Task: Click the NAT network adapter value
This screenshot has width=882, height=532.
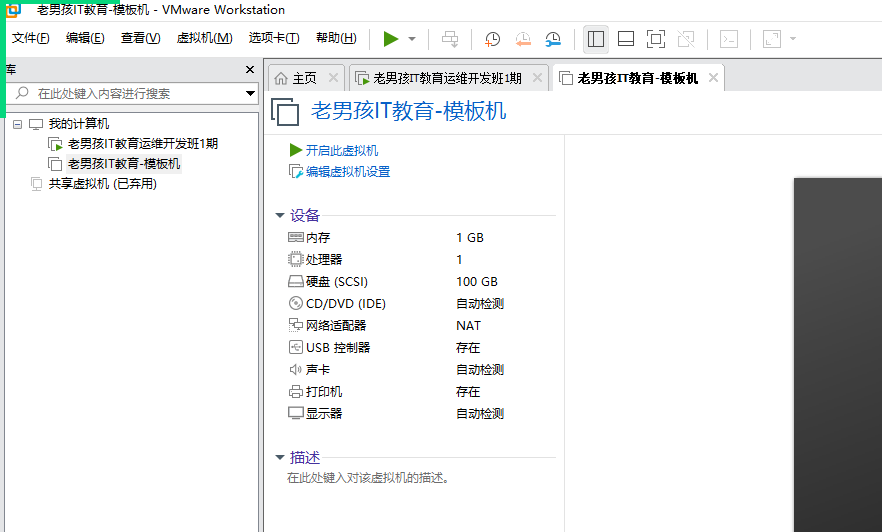Action: tap(468, 326)
